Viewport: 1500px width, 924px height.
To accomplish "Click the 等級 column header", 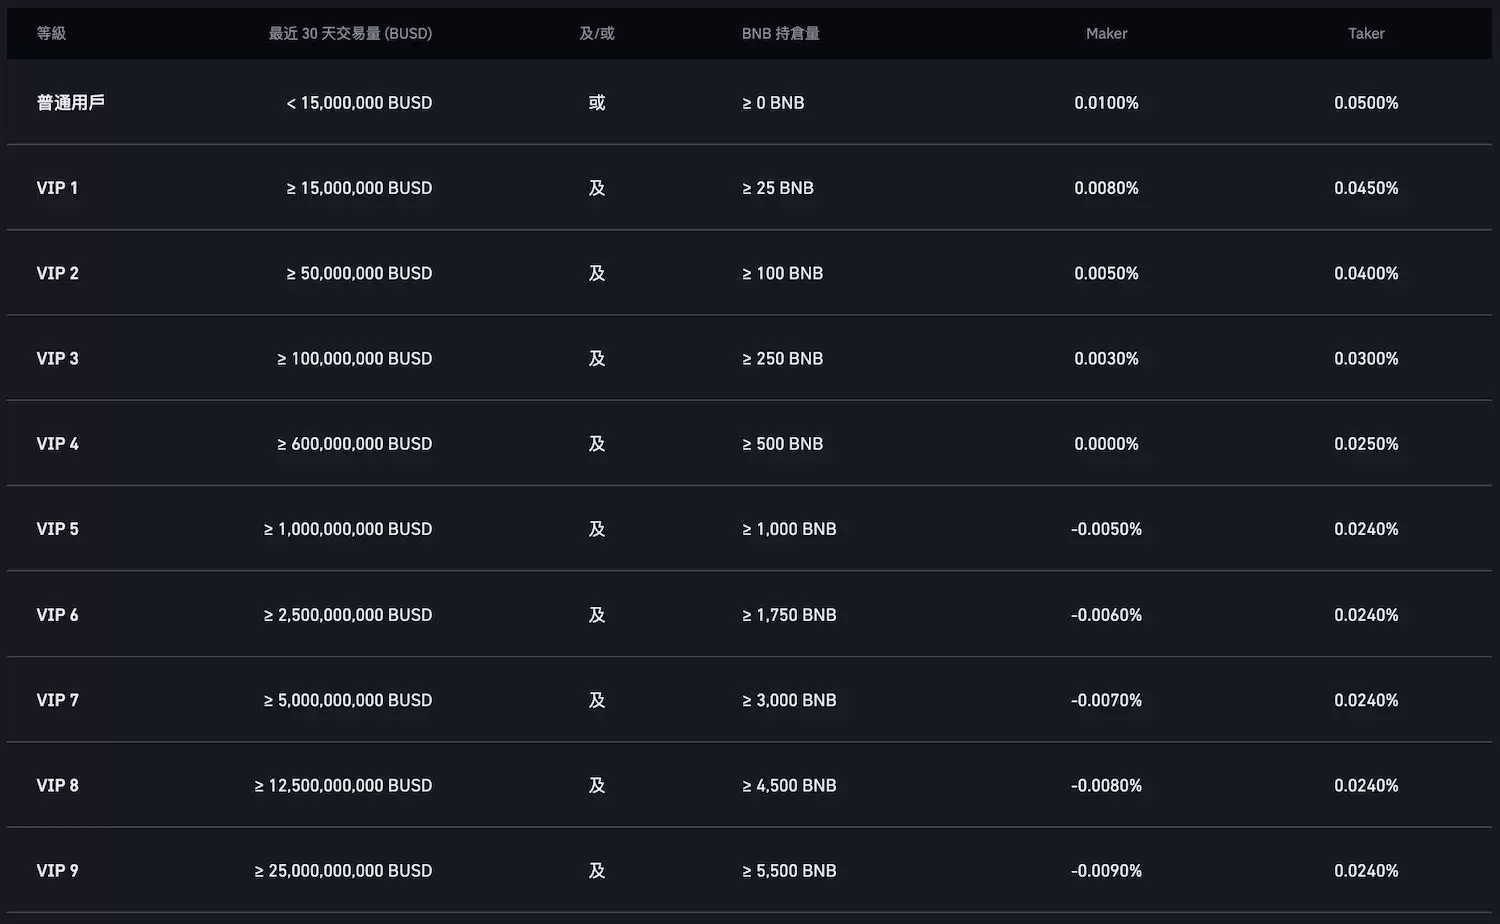I will tap(51, 33).
